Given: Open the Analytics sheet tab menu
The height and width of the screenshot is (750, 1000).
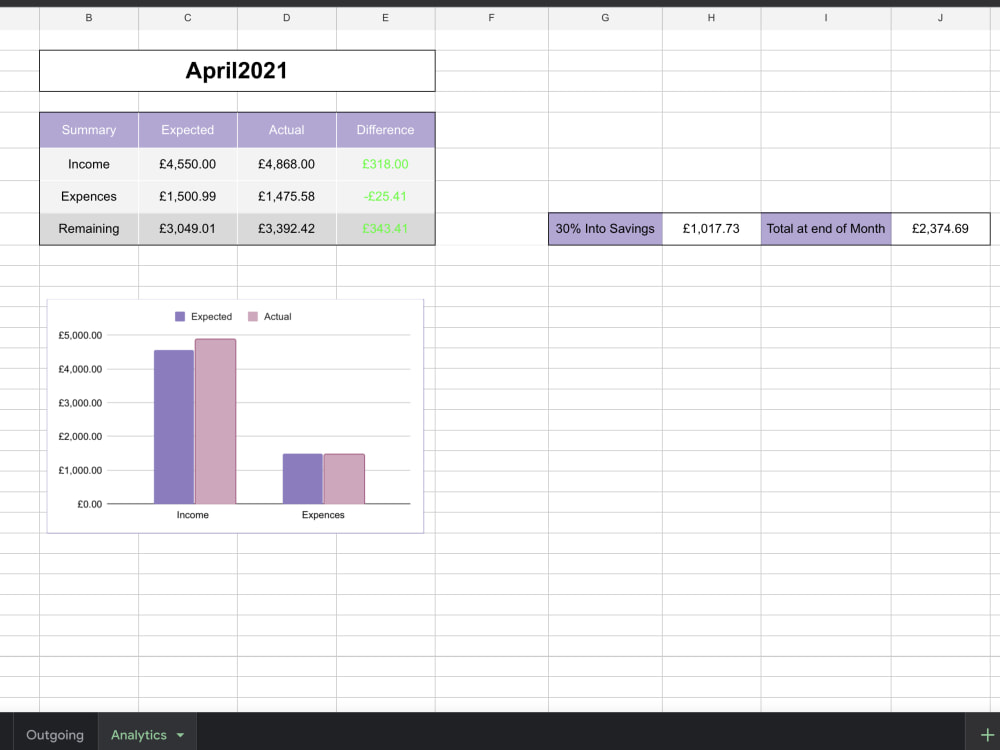Looking at the screenshot, I should pos(182,734).
